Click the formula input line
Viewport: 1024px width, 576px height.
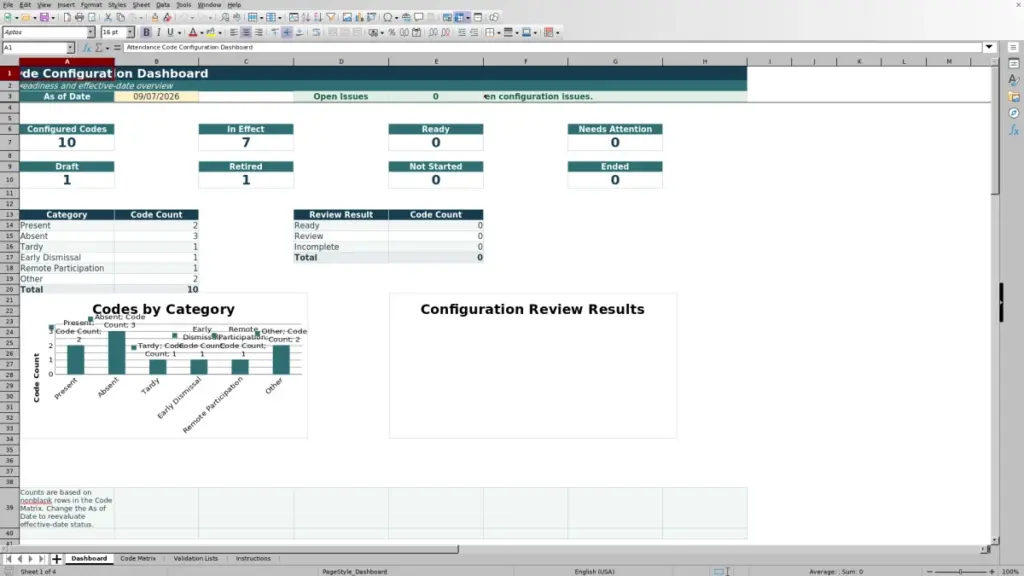(x=552, y=47)
